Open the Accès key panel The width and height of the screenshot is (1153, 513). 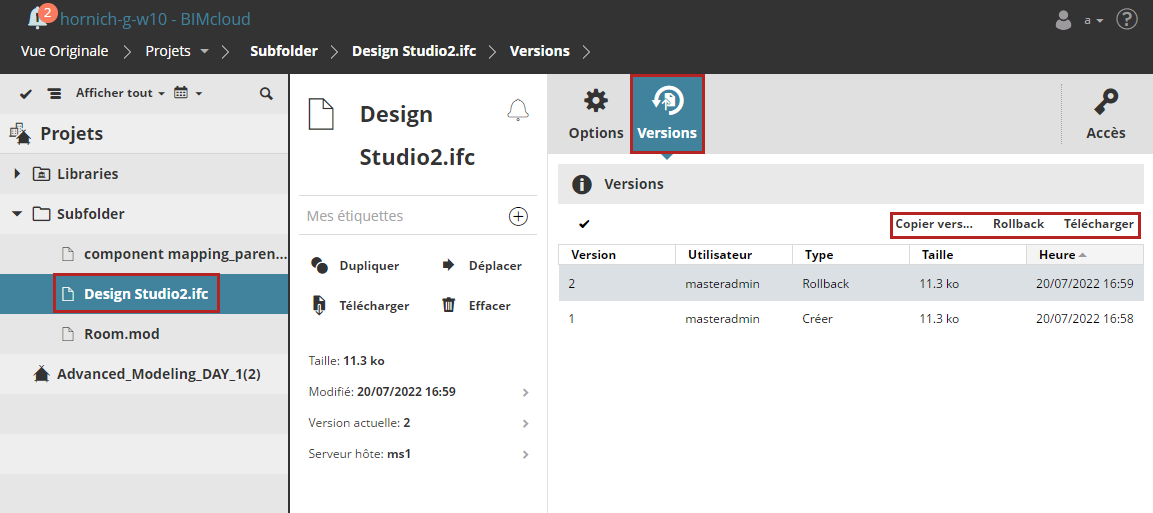tap(1105, 115)
